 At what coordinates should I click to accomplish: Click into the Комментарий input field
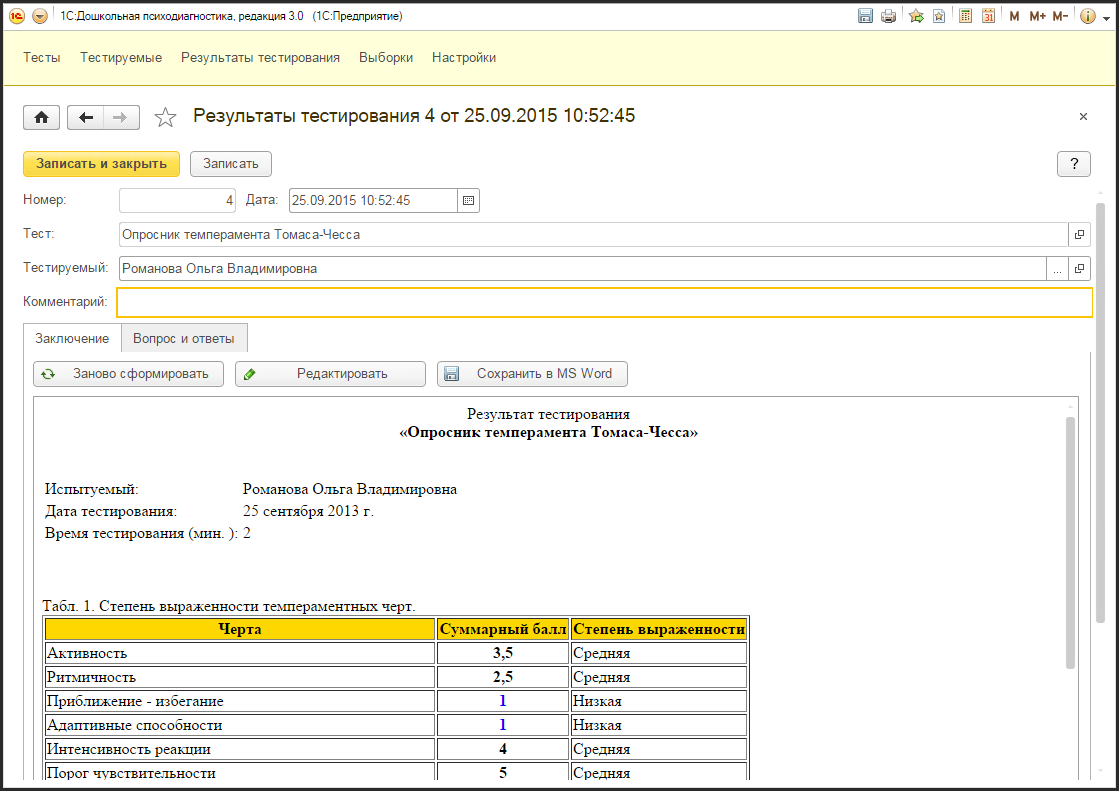point(604,302)
